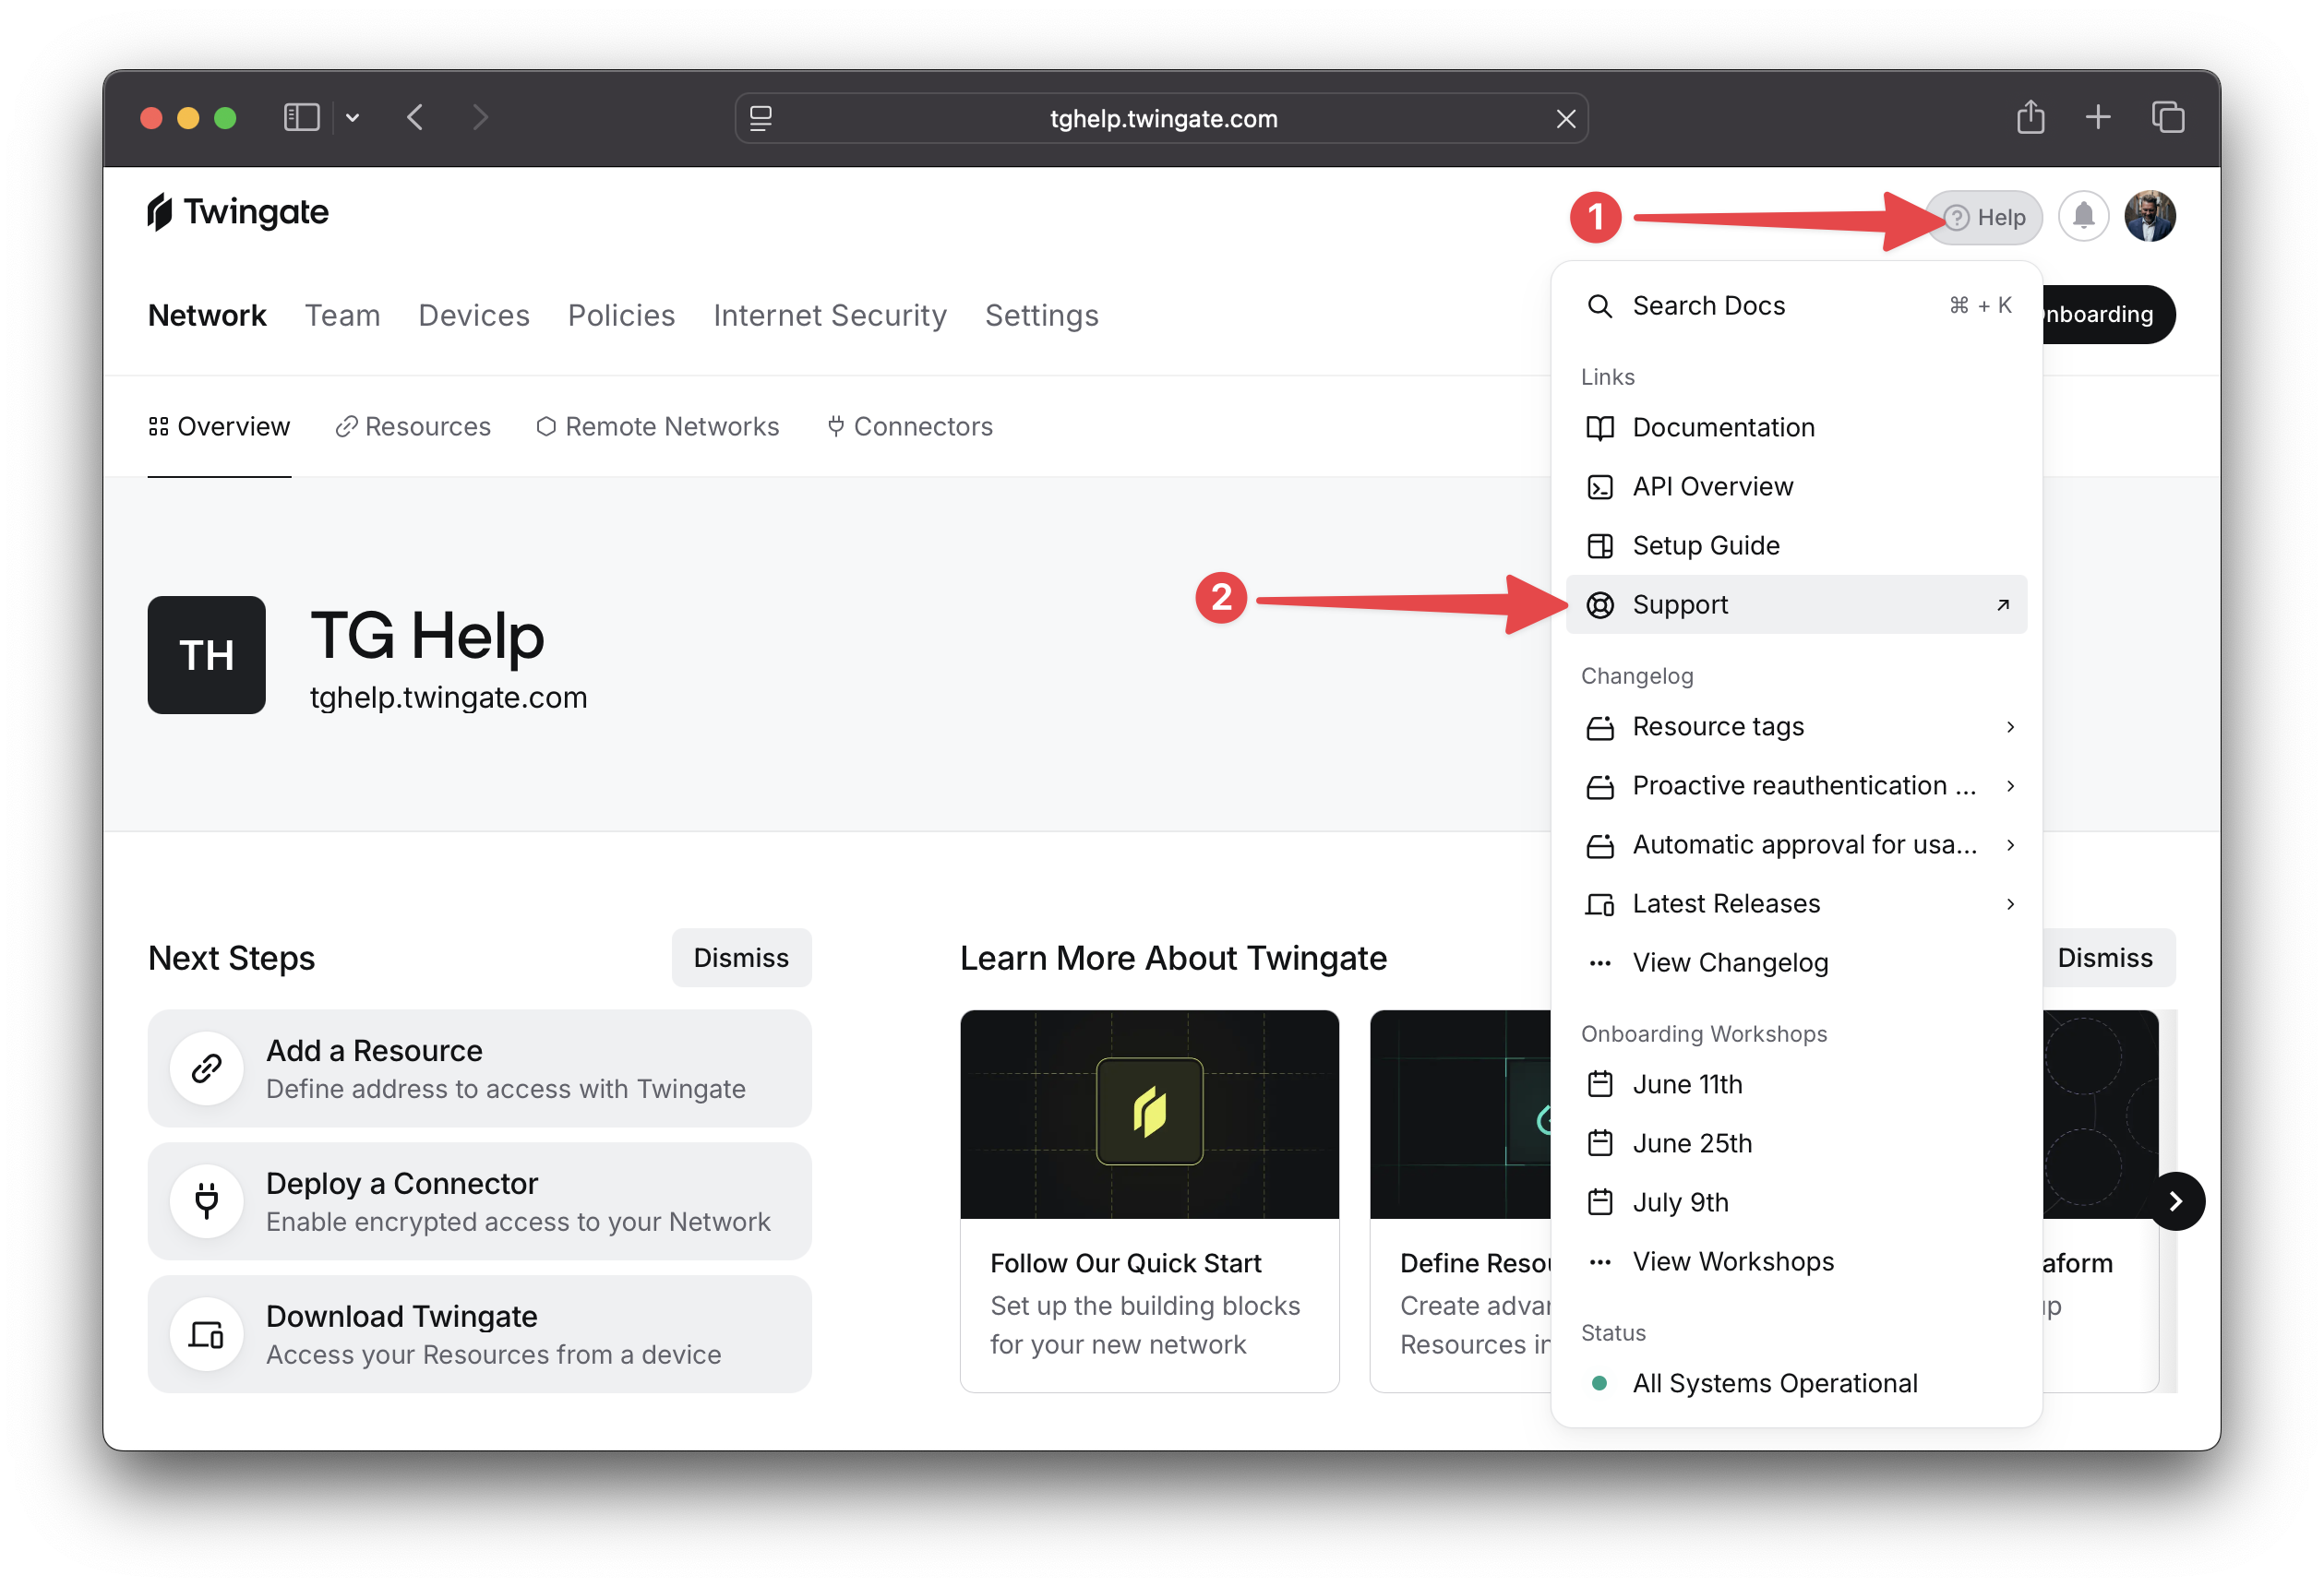Open a new tab with plus icon
The width and height of the screenshot is (2324, 1587).
[2098, 118]
